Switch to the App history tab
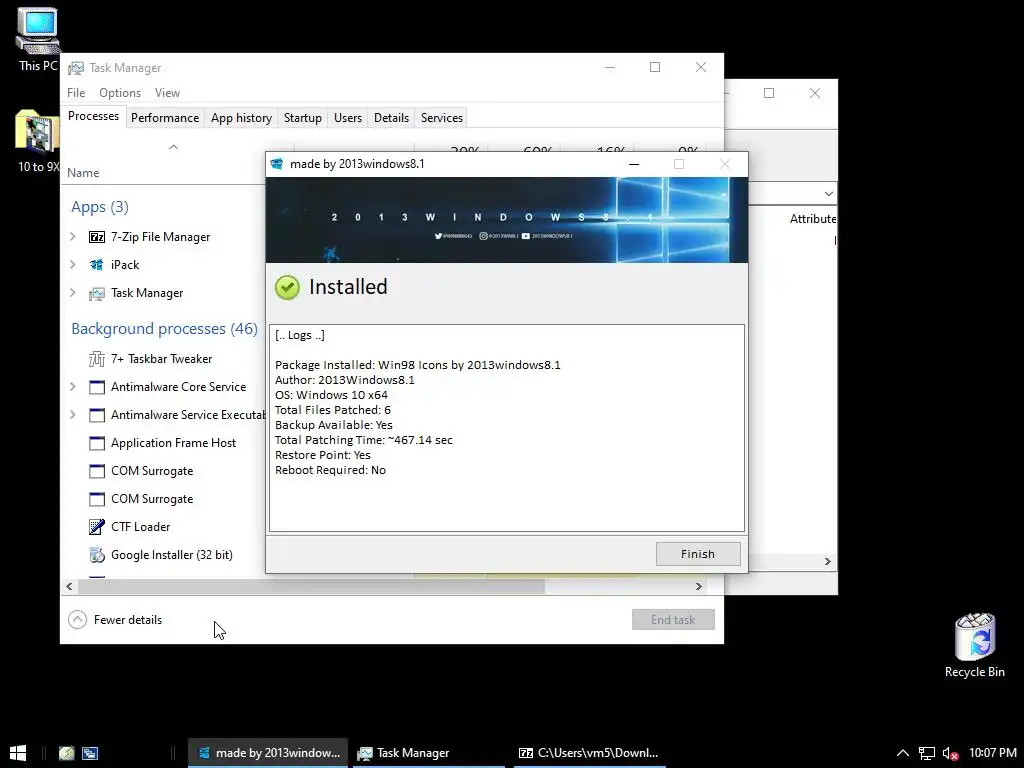 [x=241, y=118]
